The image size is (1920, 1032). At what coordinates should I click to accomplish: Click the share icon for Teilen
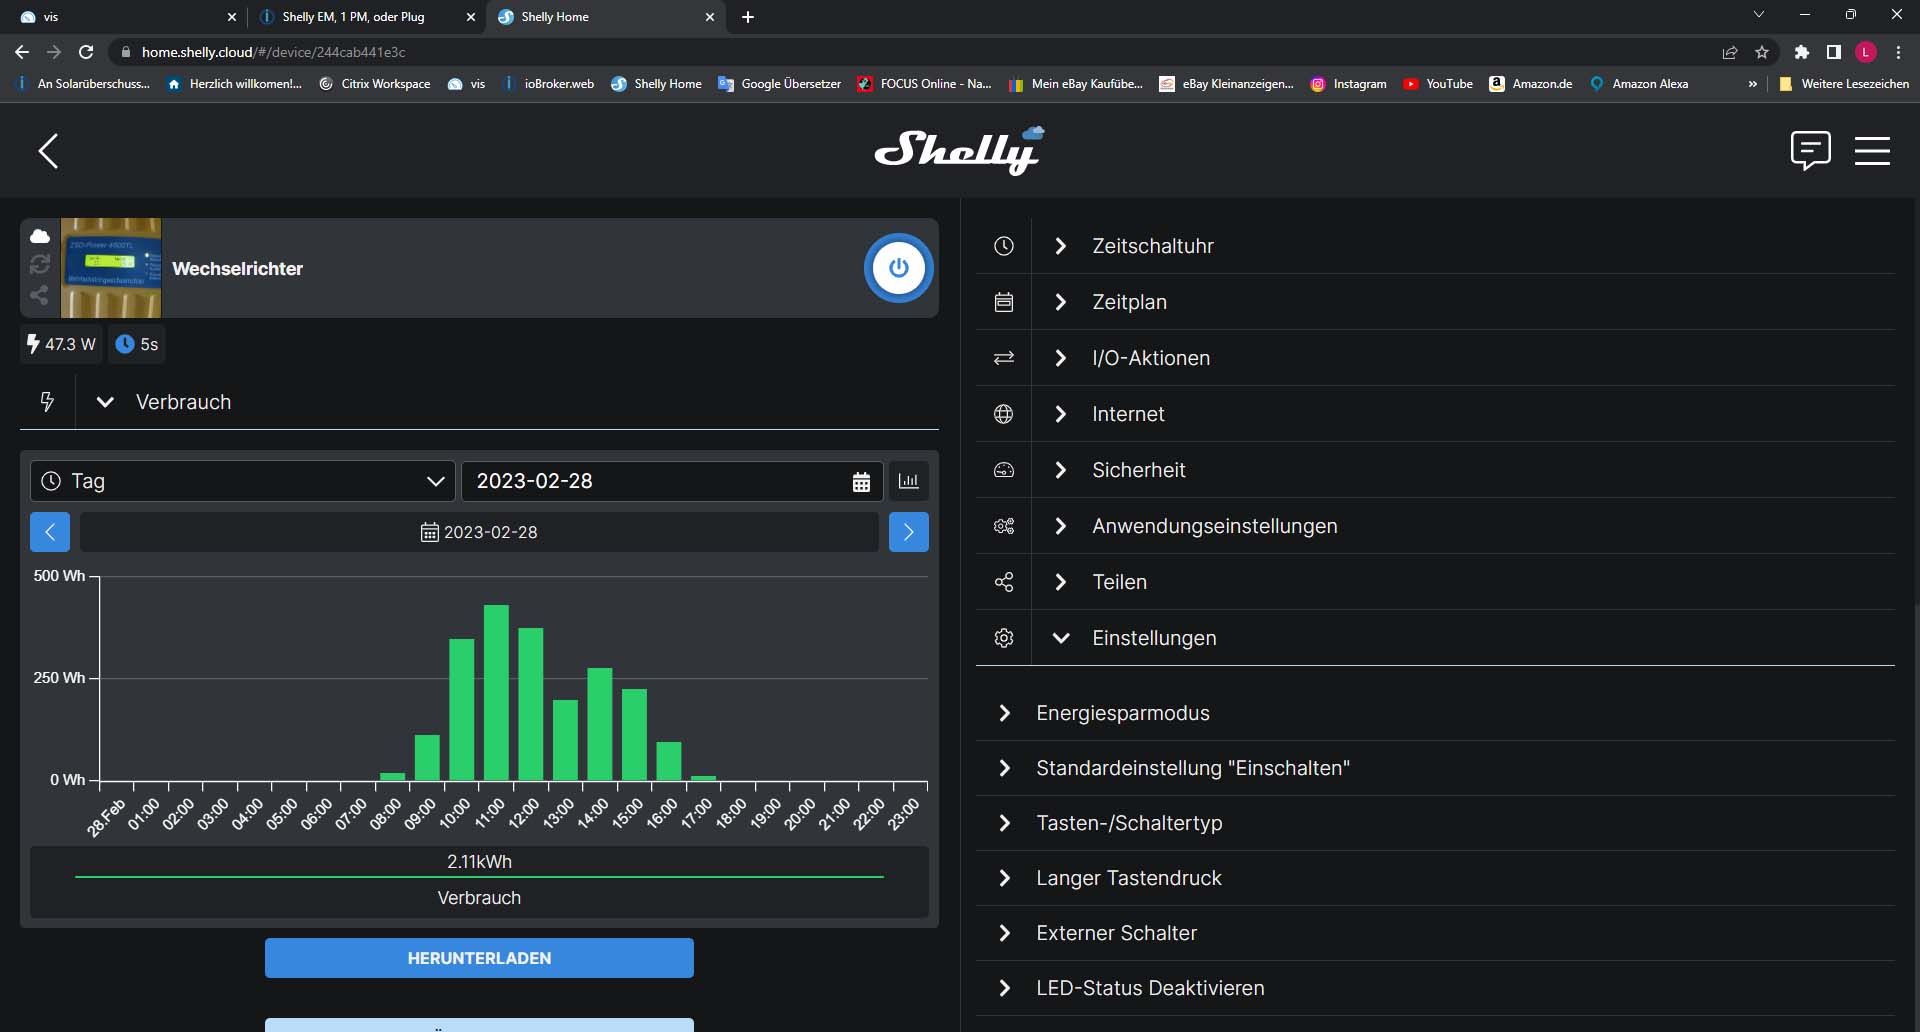tap(1004, 582)
